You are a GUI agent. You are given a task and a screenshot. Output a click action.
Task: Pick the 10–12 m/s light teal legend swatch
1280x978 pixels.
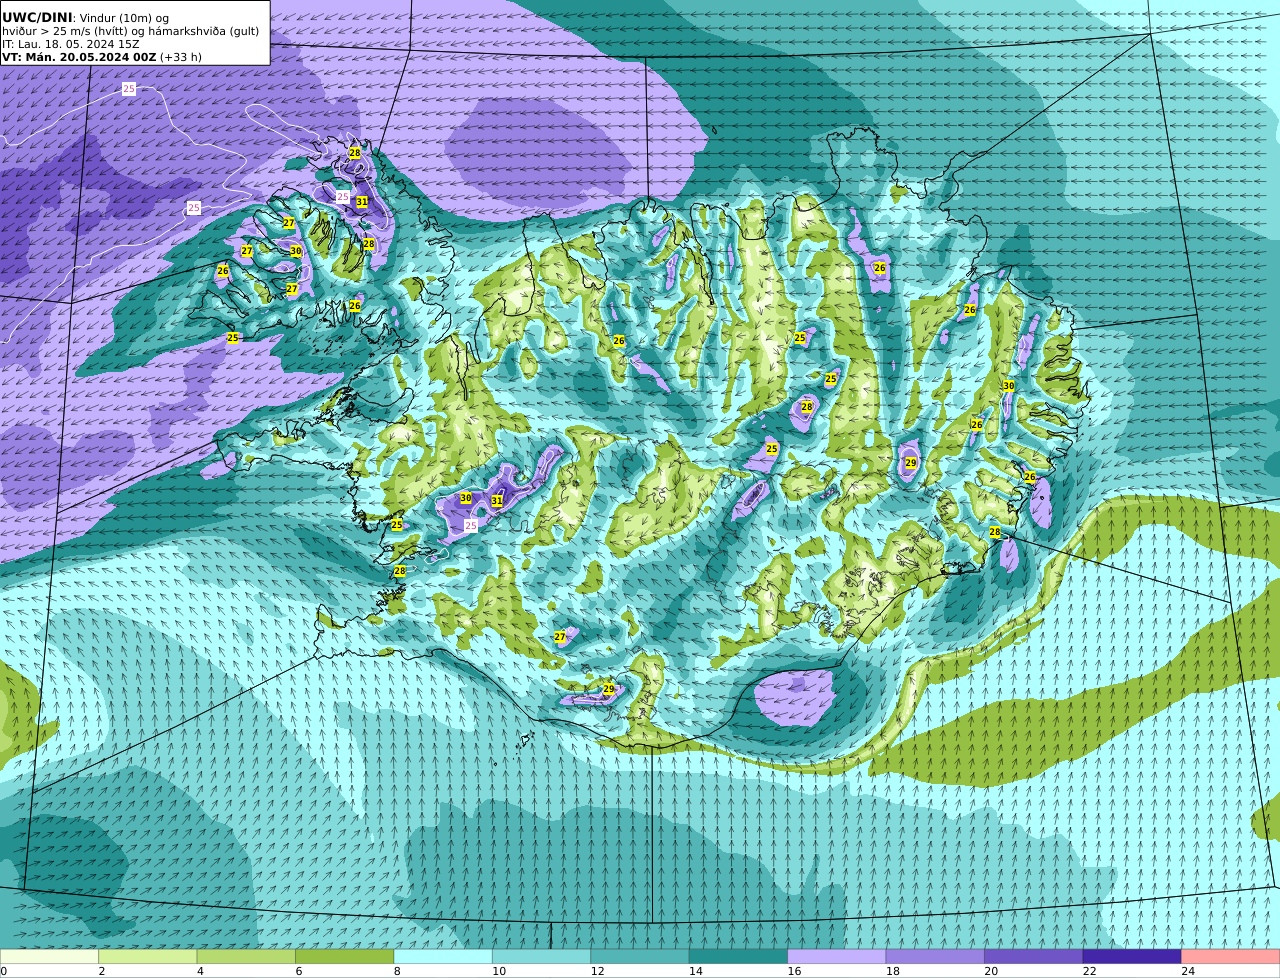pyautogui.click(x=541, y=957)
